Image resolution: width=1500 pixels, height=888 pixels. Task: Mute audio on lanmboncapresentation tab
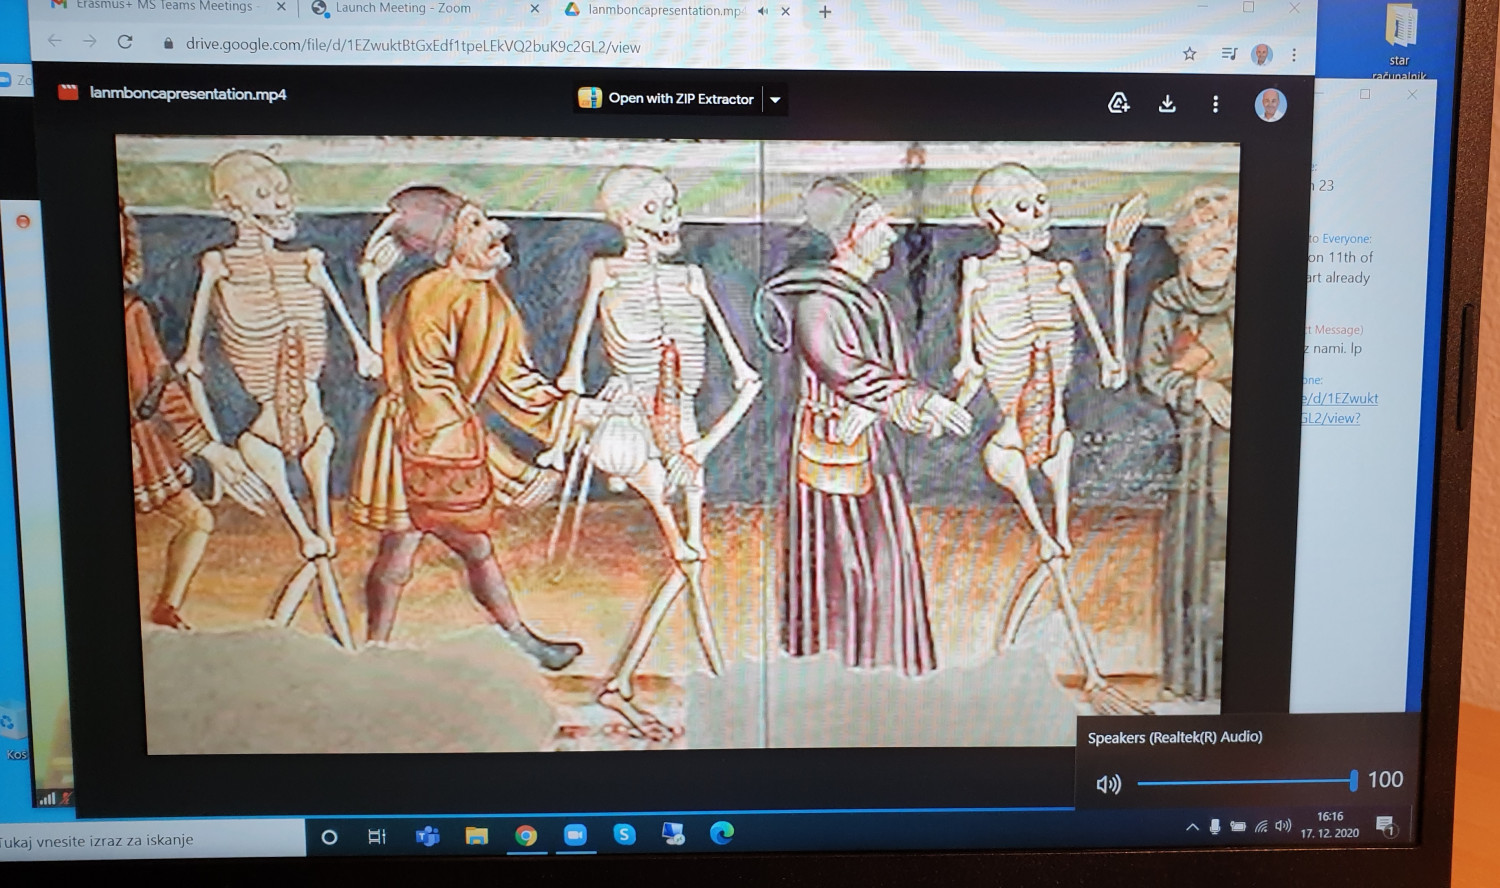coord(763,11)
